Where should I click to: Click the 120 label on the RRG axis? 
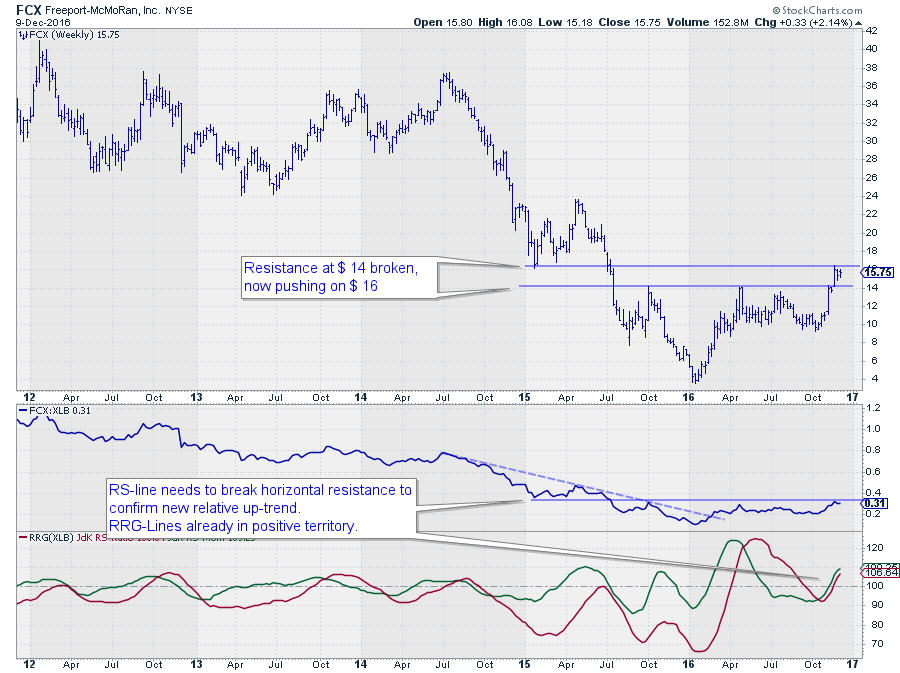tap(874, 548)
